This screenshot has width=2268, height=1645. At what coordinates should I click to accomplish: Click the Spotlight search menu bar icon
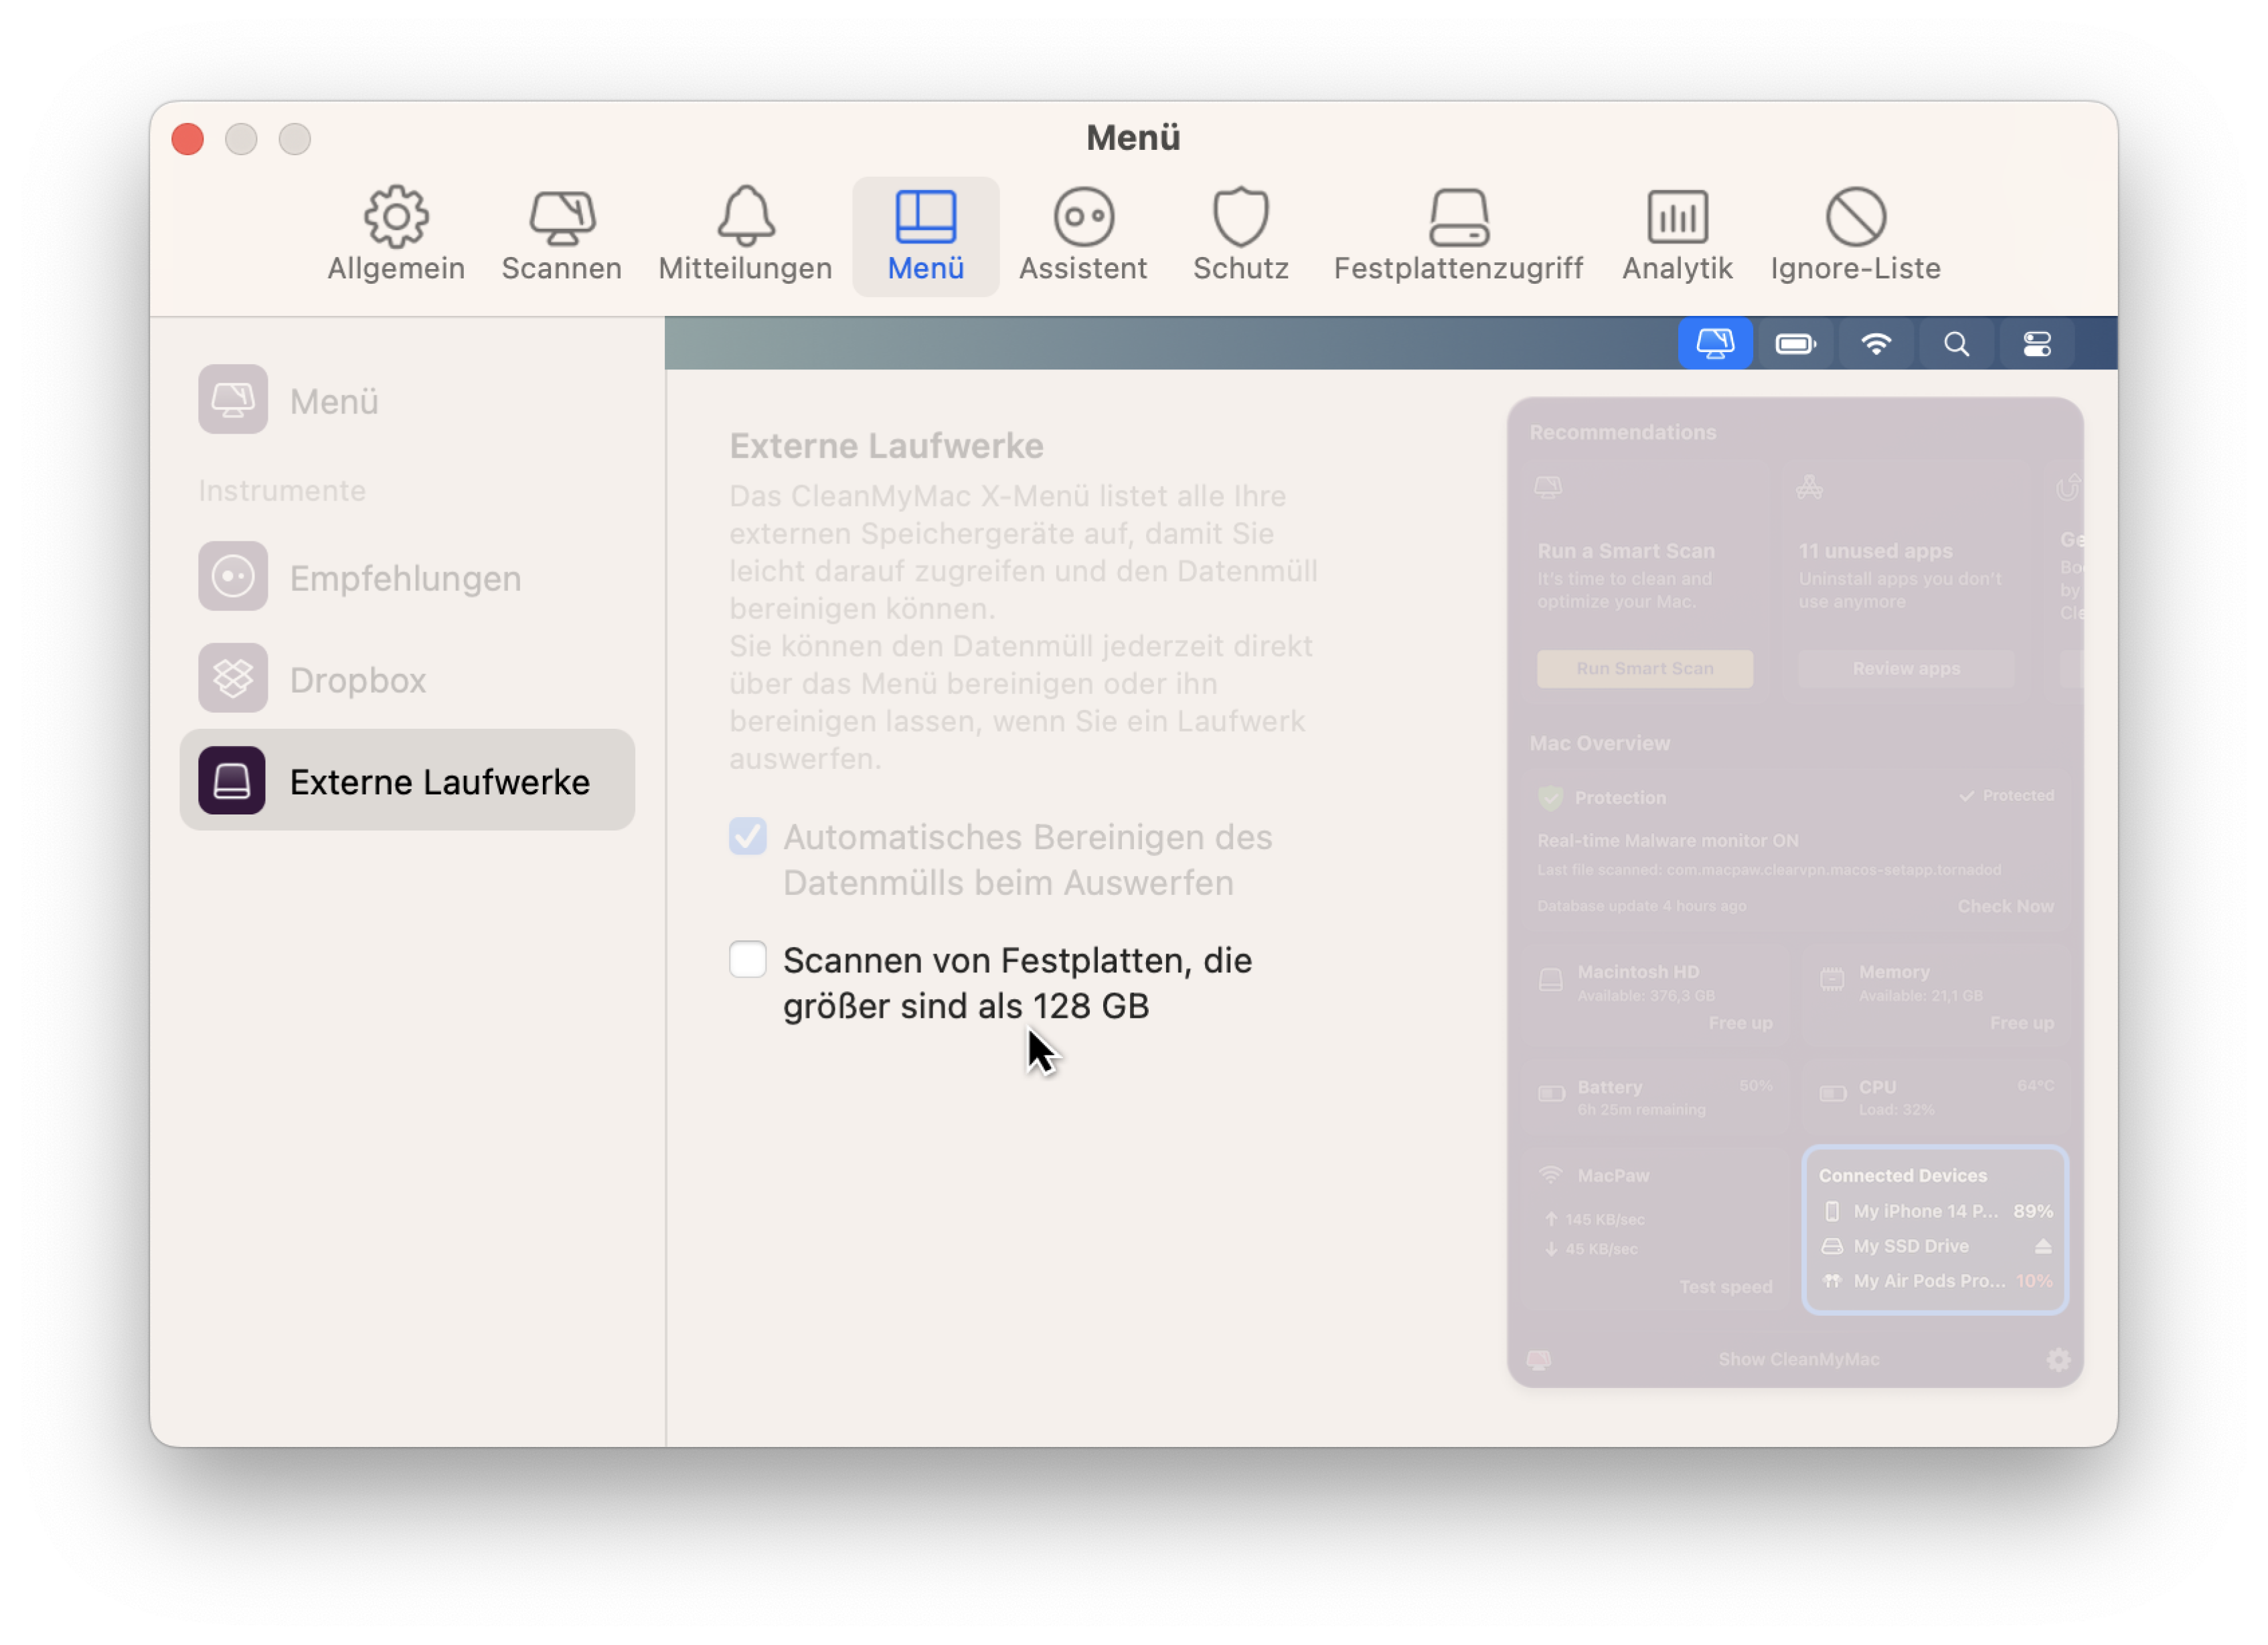pyautogui.click(x=1956, y=344)
